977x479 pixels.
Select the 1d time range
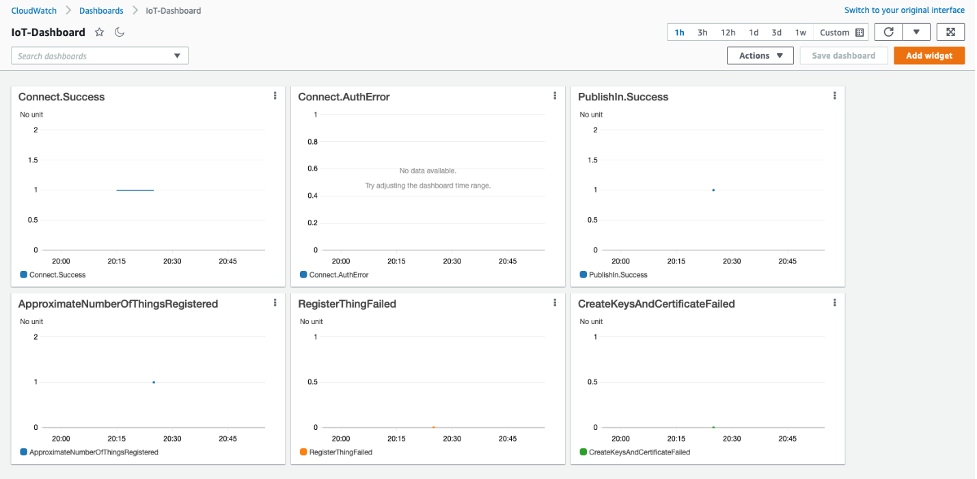(x=753, y=32)
